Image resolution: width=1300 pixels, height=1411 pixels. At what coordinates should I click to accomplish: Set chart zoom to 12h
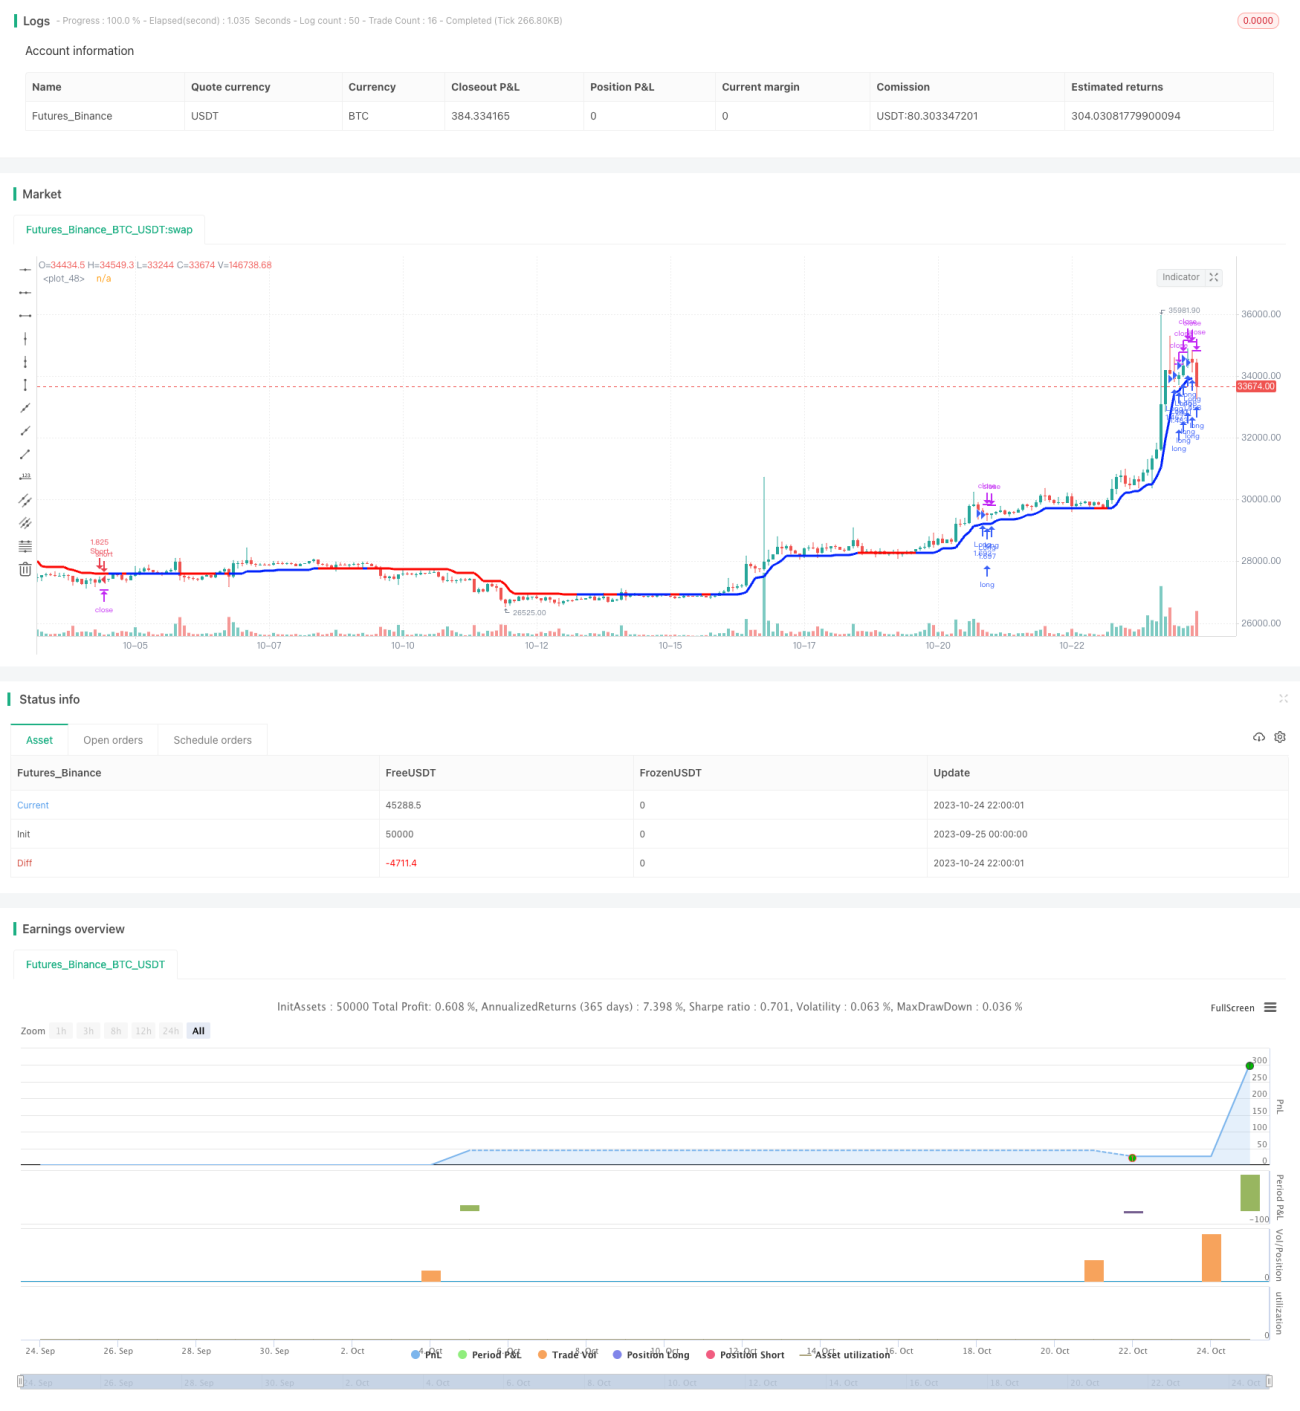(x=143, y=1031)
